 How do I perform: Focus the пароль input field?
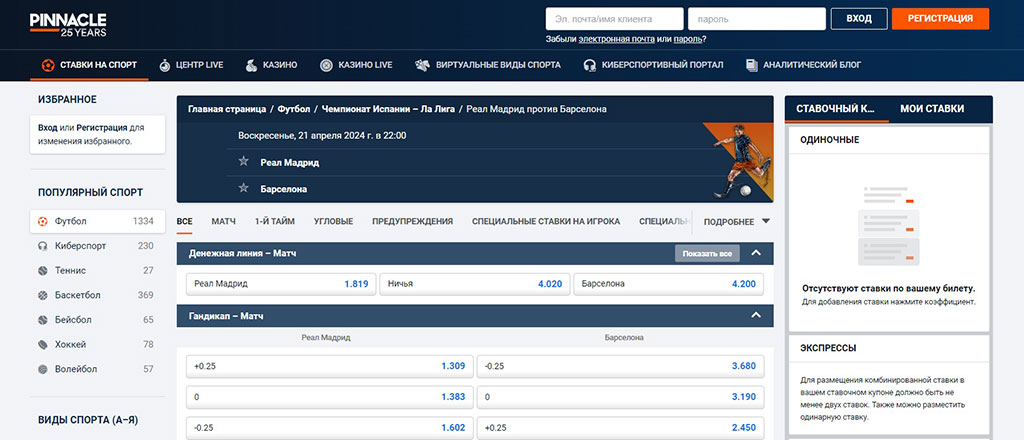click(757, 19)
